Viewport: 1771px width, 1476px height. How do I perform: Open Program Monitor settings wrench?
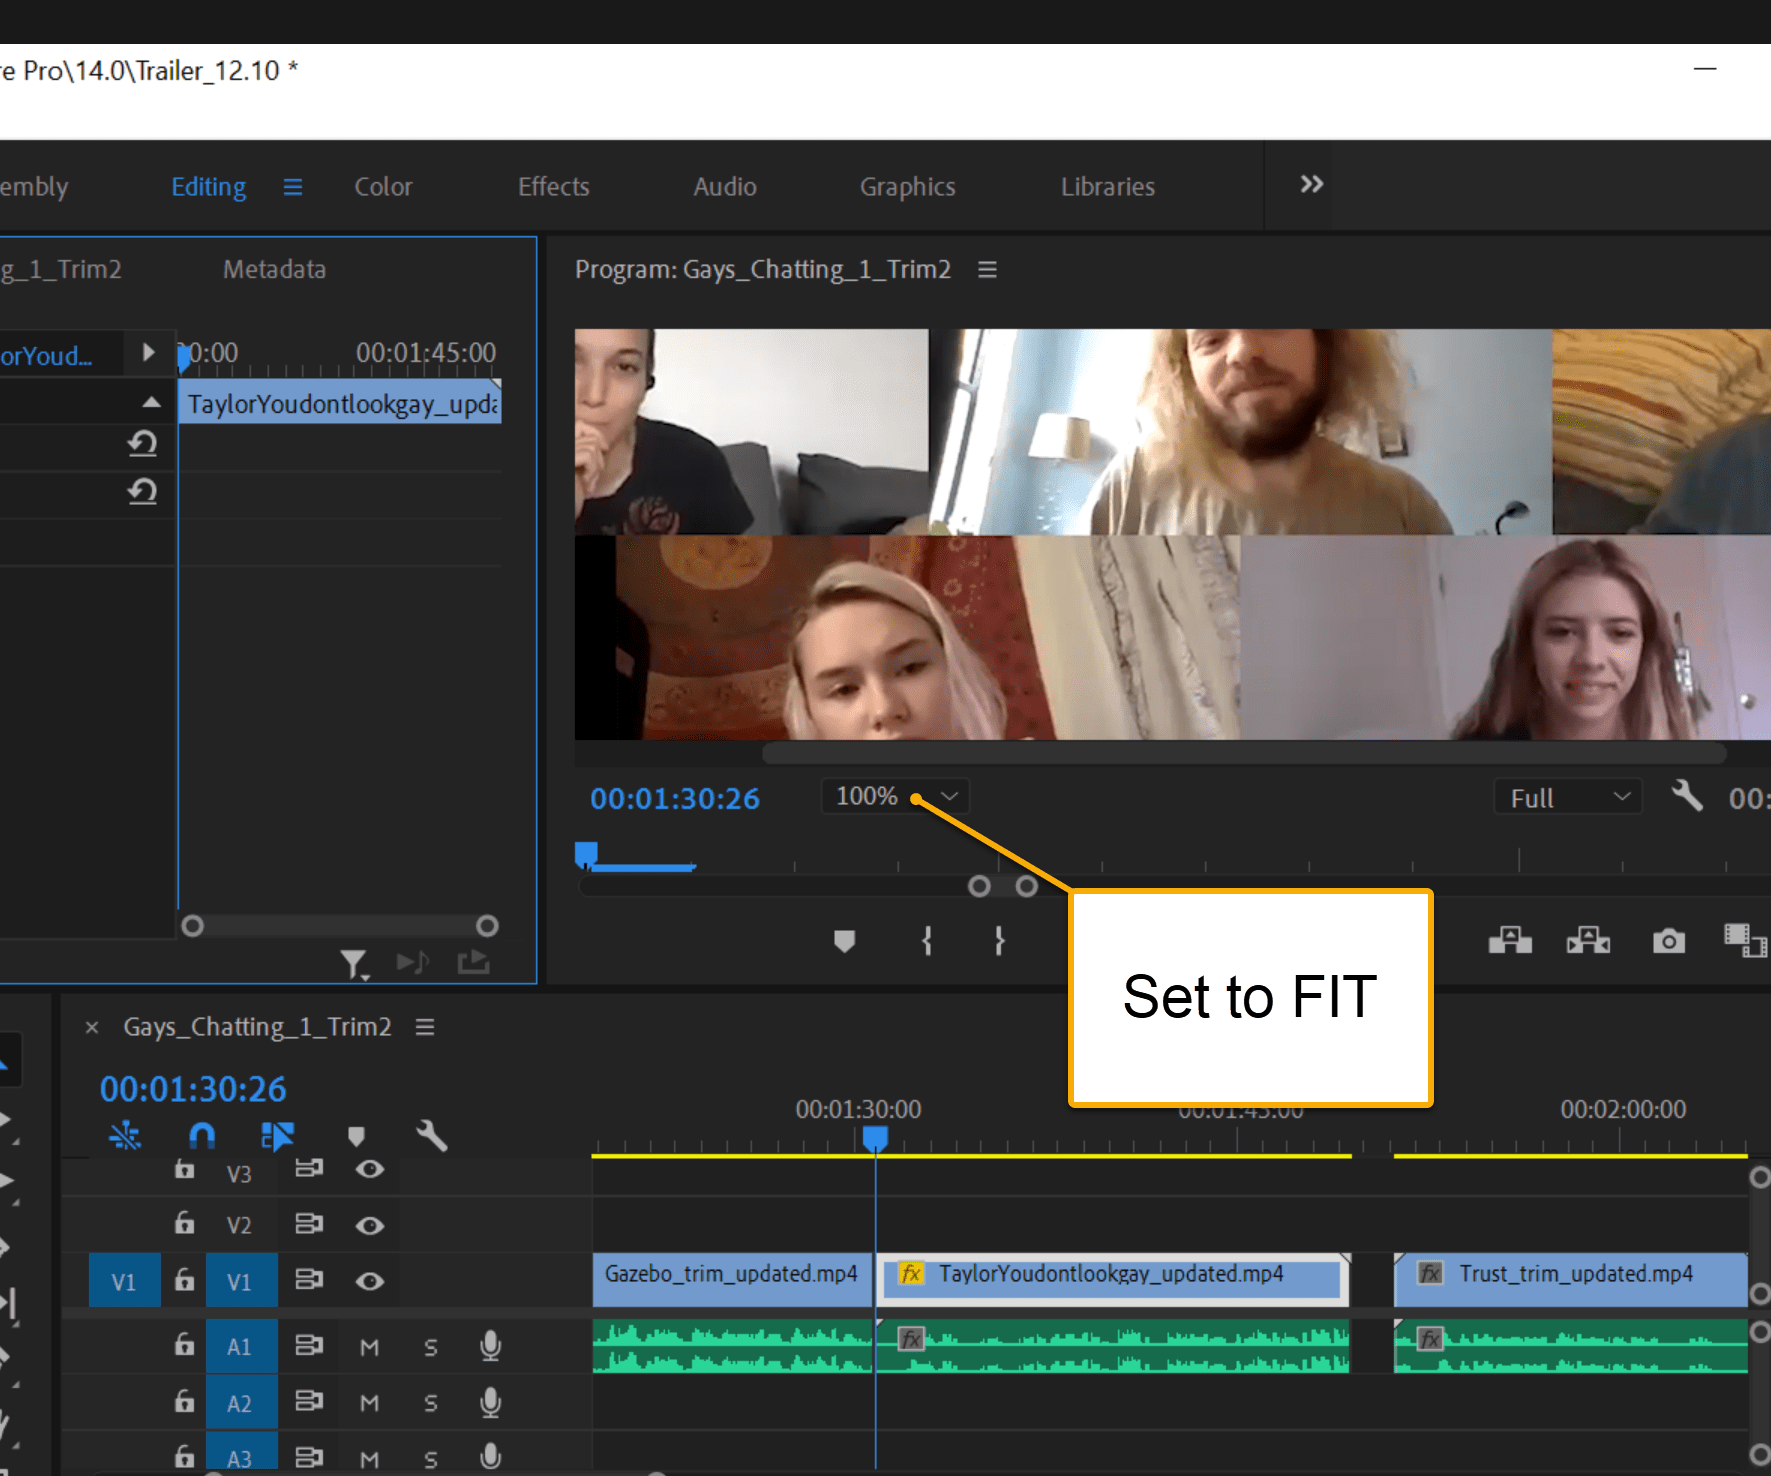[1687, 797]
